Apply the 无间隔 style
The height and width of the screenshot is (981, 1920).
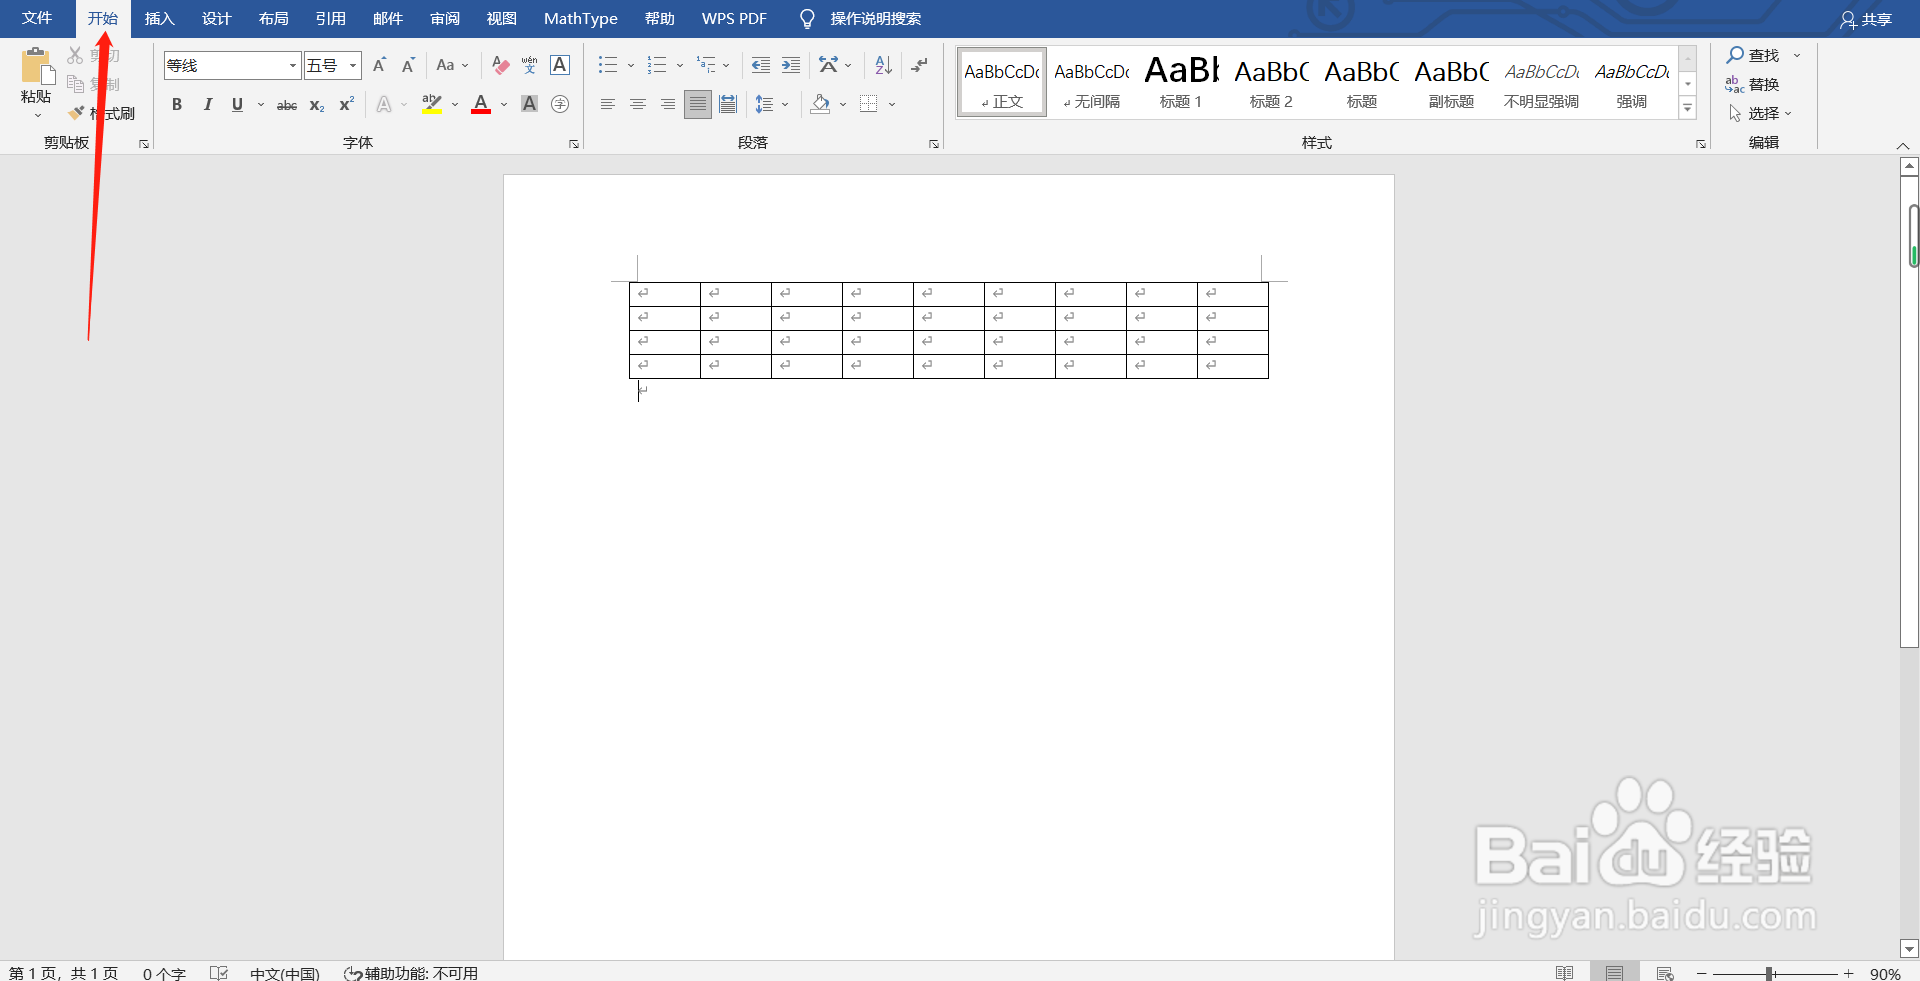tap(1091, 82)
